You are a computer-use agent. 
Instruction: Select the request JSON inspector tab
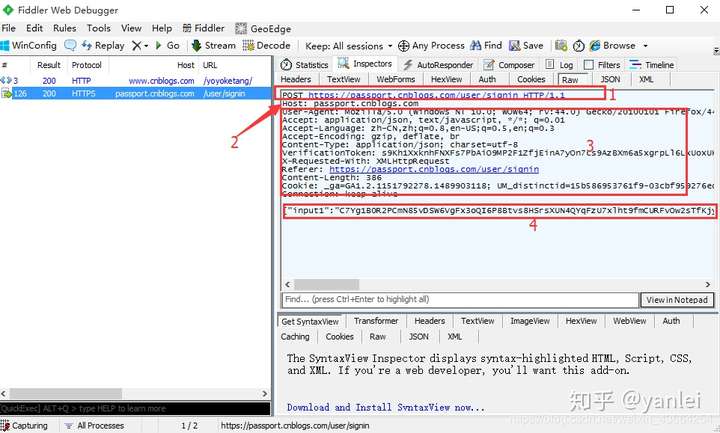(610, 79)
